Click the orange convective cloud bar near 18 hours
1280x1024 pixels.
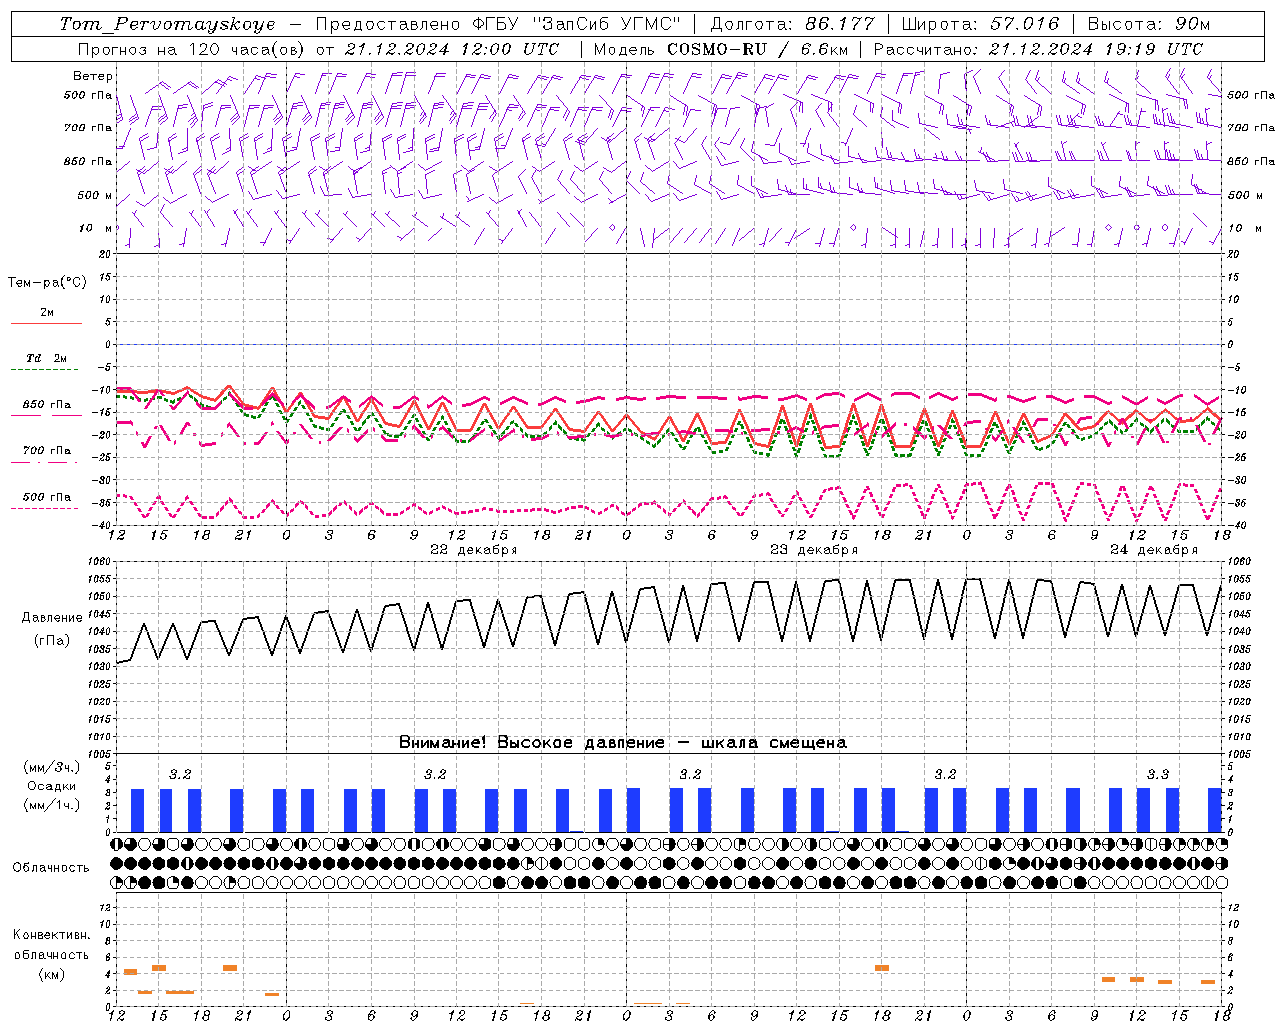tap(881, 968)
